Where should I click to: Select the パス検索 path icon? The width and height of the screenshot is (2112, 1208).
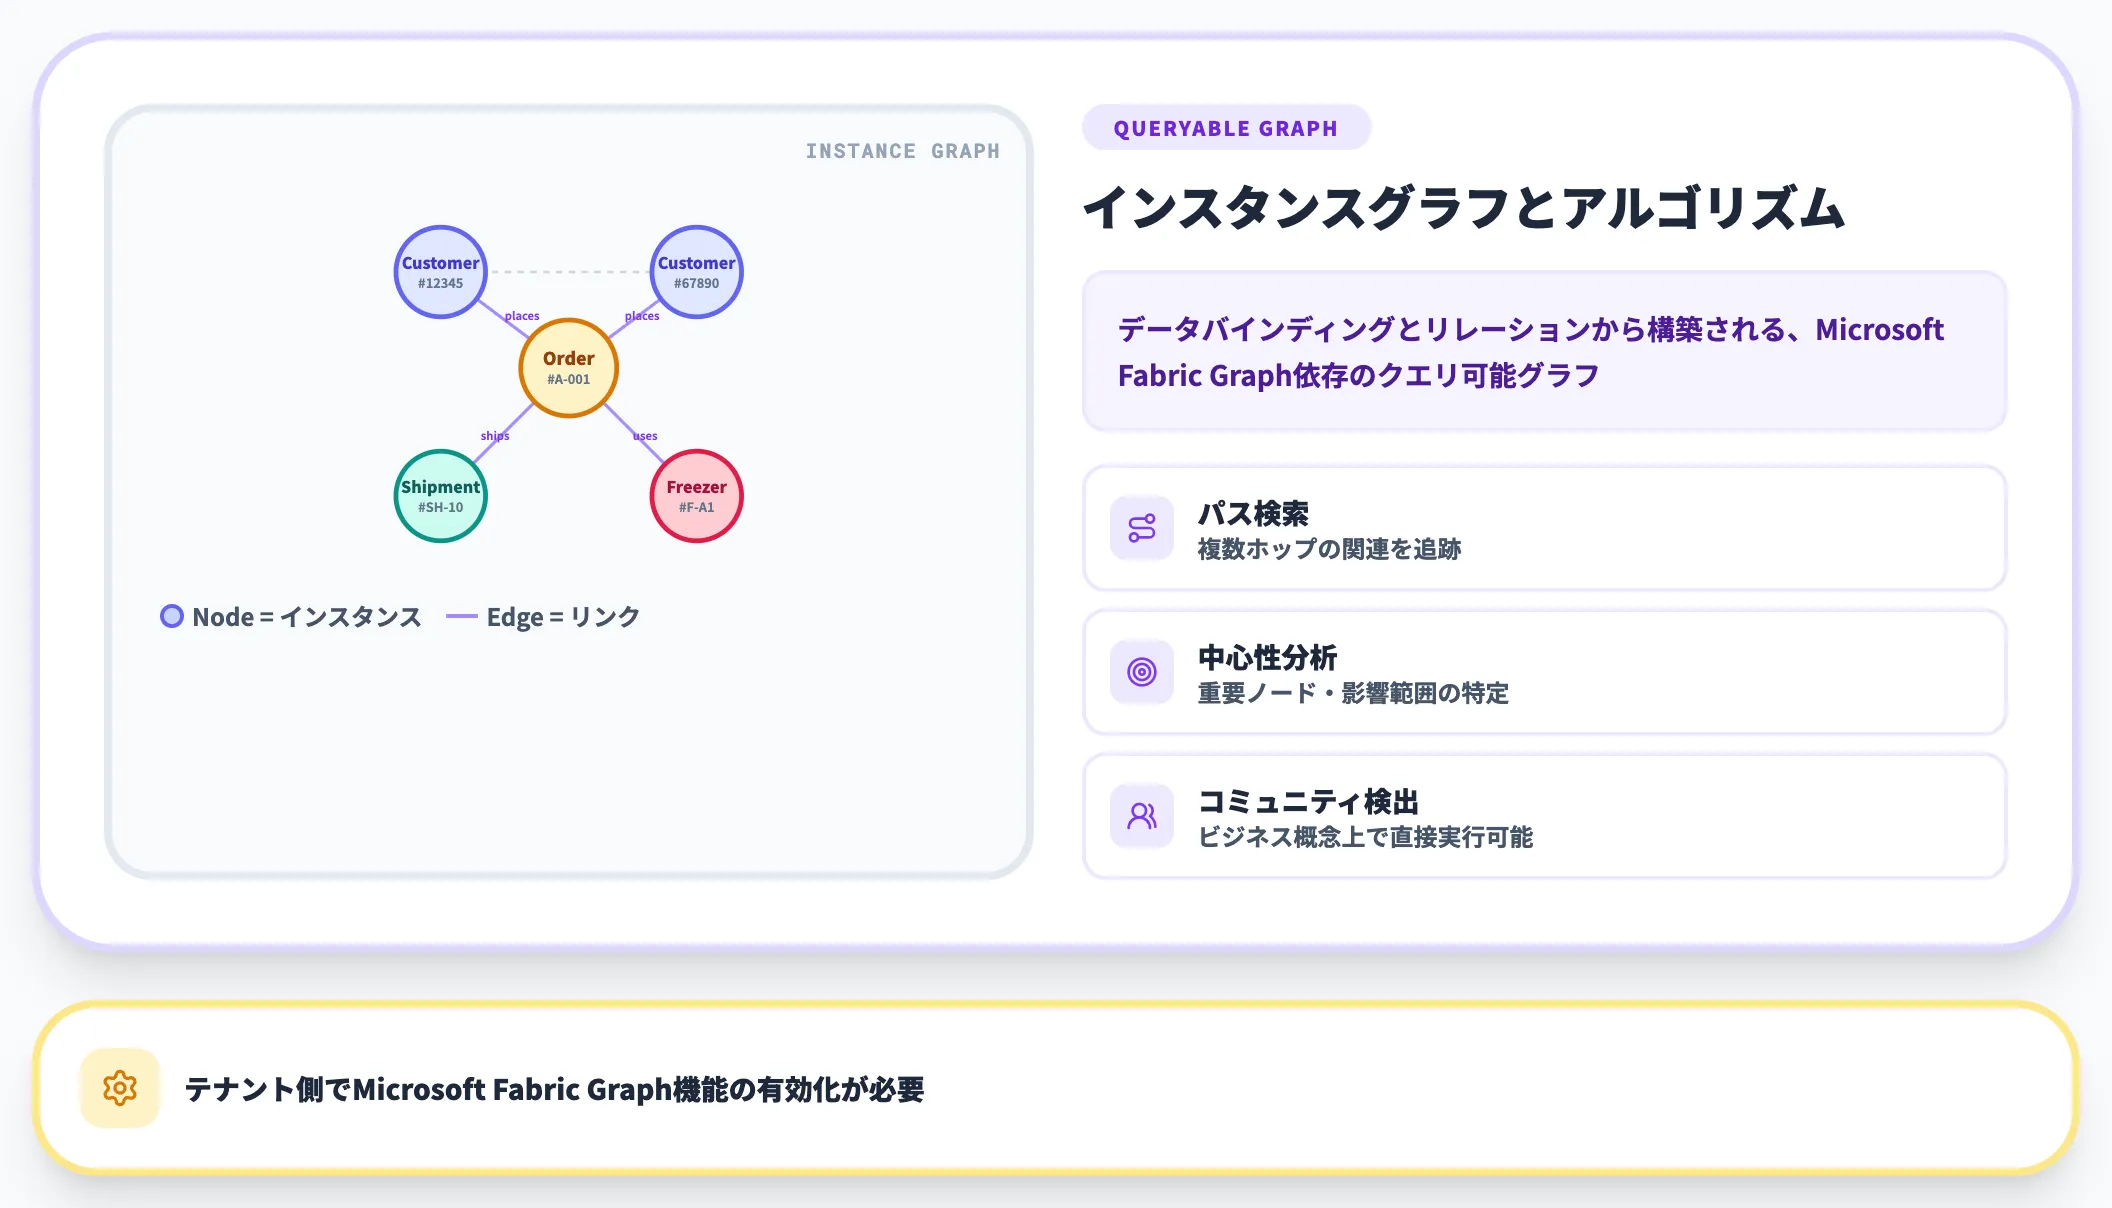1141,528
